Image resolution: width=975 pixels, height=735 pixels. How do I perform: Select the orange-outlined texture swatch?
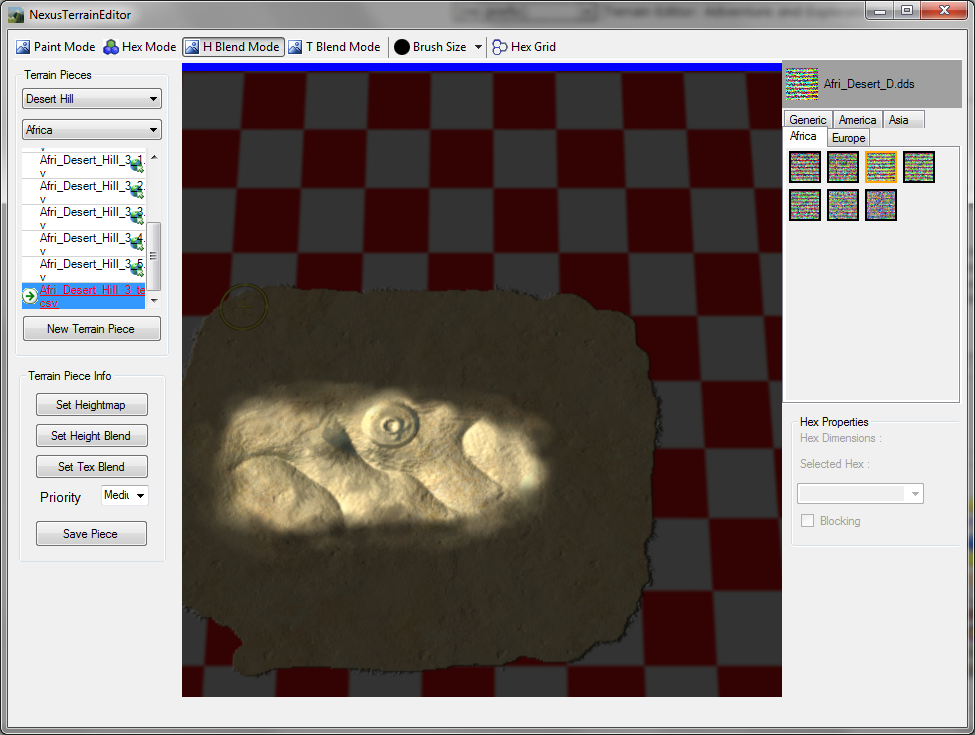tap(881, 167)
